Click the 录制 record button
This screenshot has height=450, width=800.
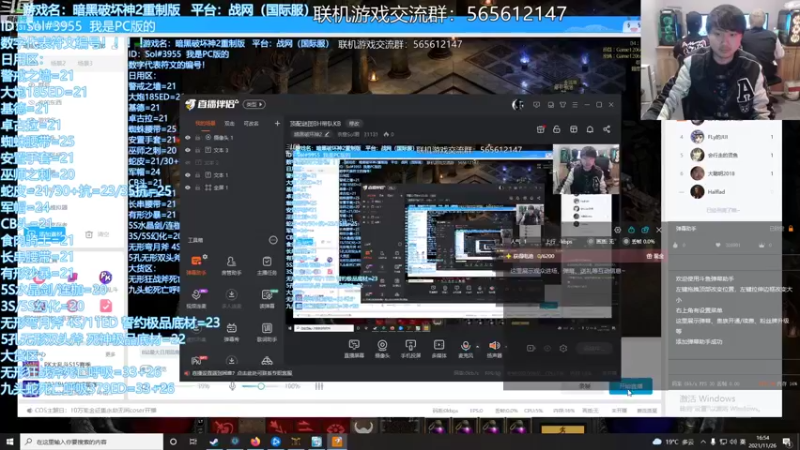[x=585, y=386]
